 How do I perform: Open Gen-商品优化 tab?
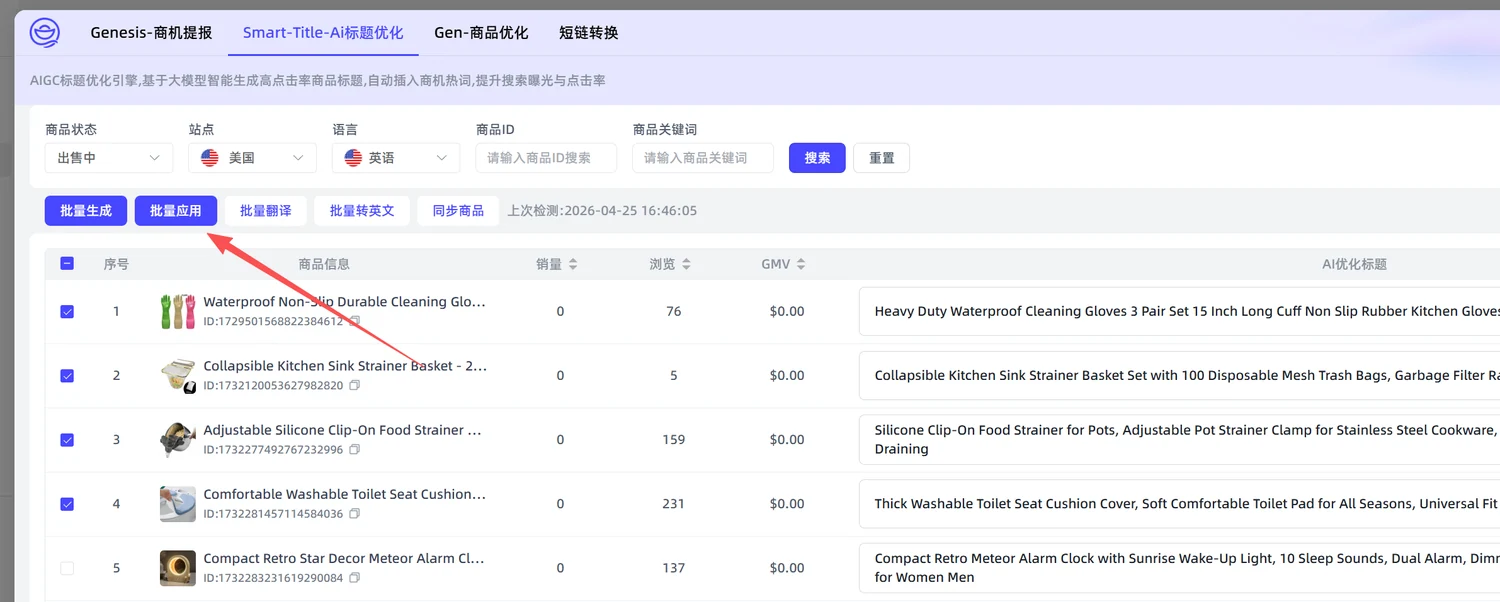(x=481, y=33)
